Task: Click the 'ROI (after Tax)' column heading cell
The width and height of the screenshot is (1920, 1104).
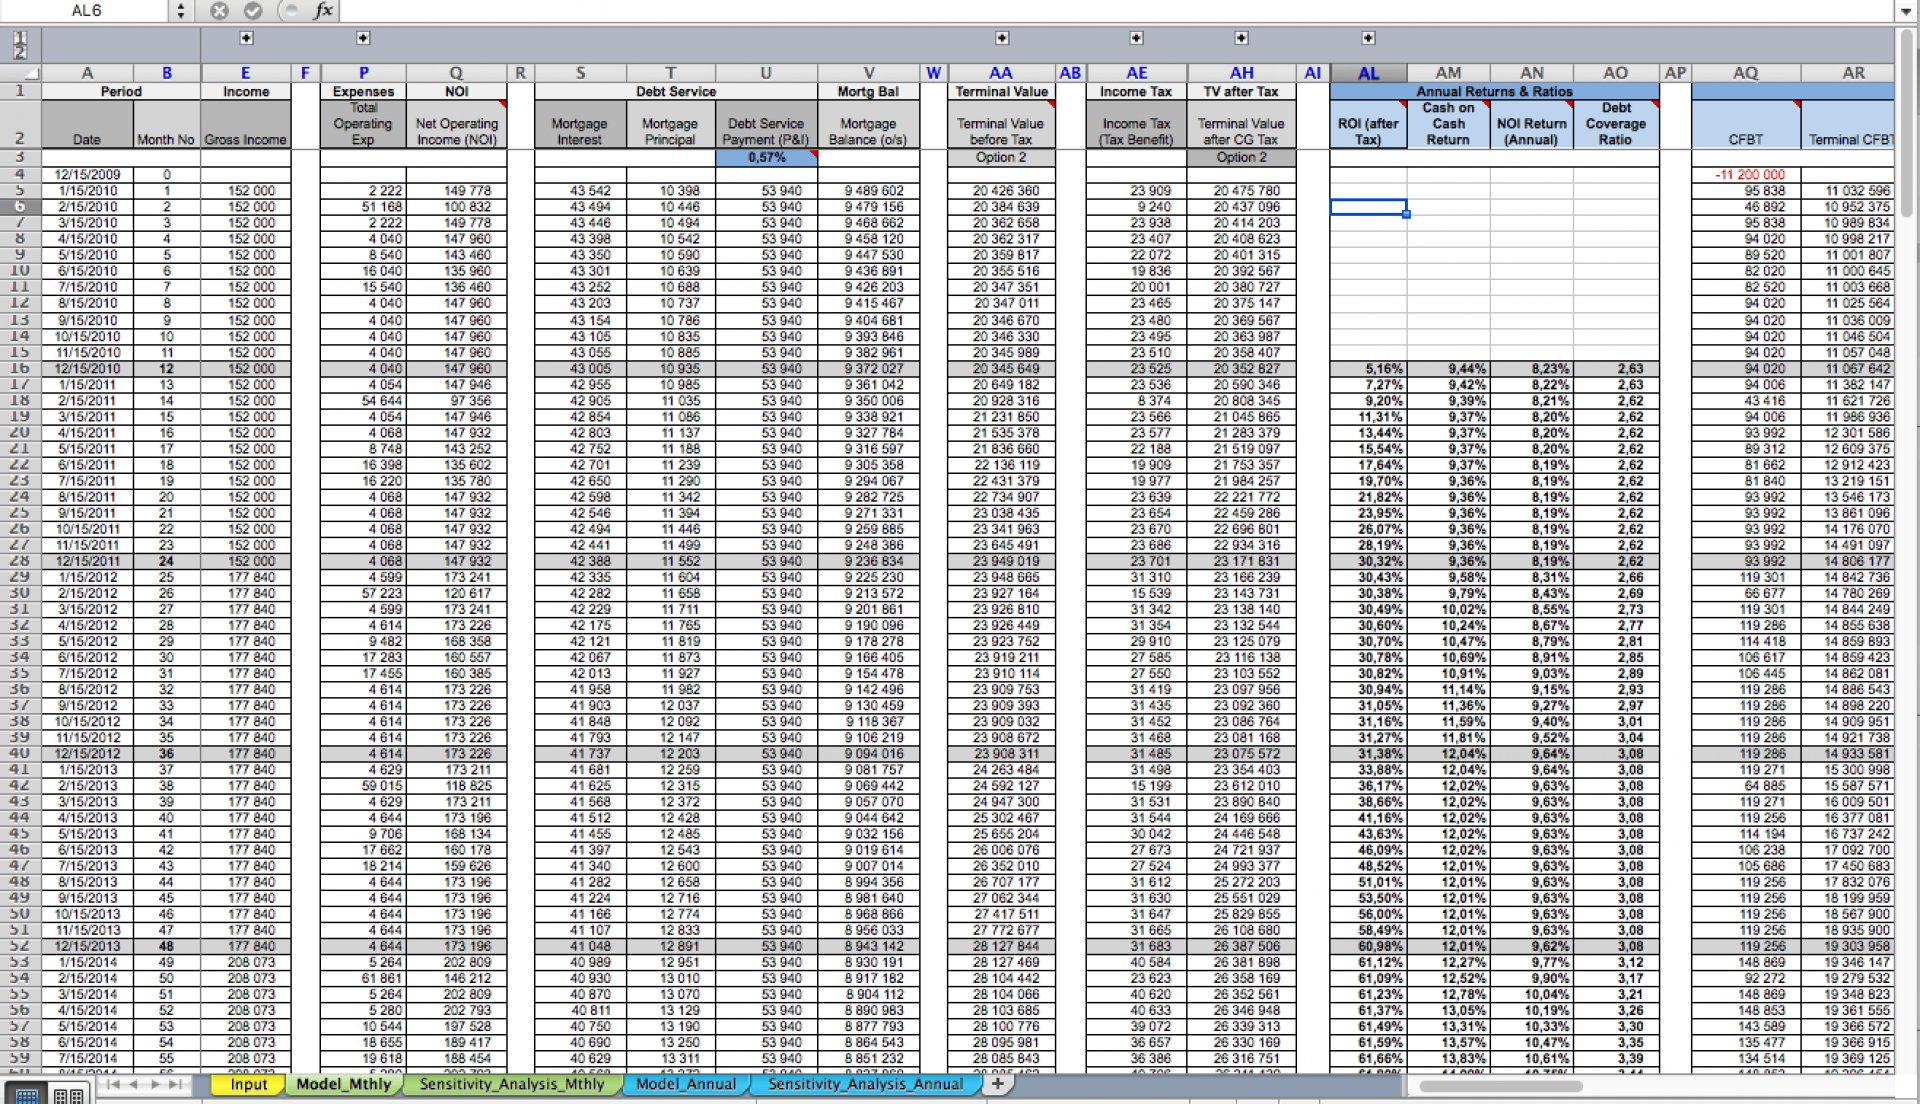Action: 1368,124
